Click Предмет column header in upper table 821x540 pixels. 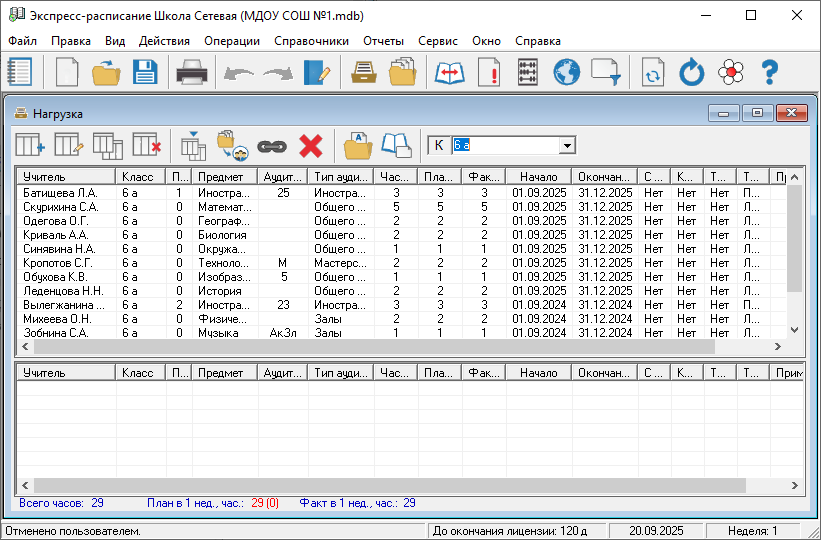click(225, 177)
